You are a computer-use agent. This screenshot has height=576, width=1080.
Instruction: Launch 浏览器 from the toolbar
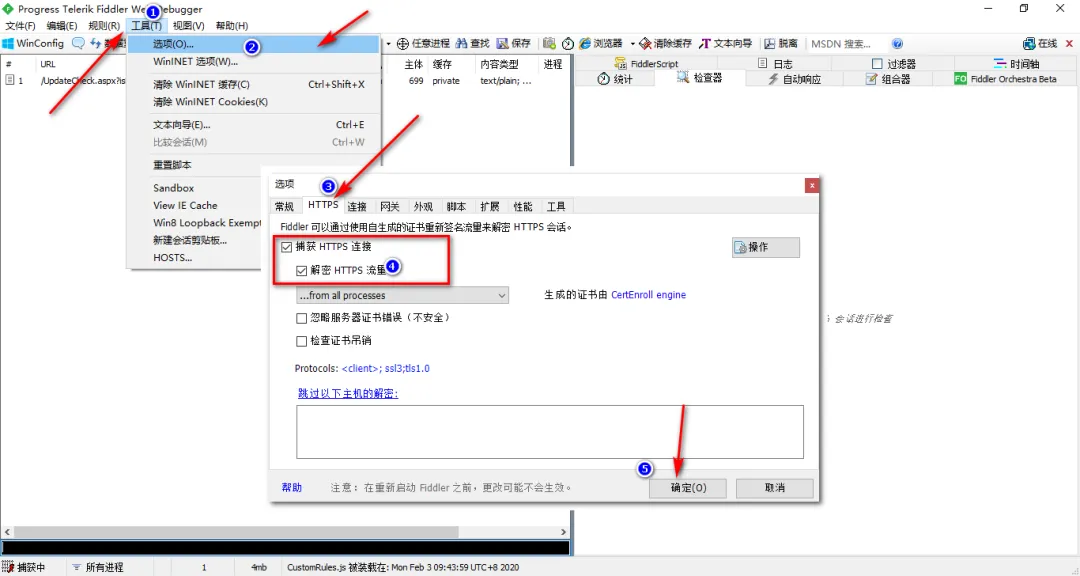pyautogui.click(x=601, y=43)
